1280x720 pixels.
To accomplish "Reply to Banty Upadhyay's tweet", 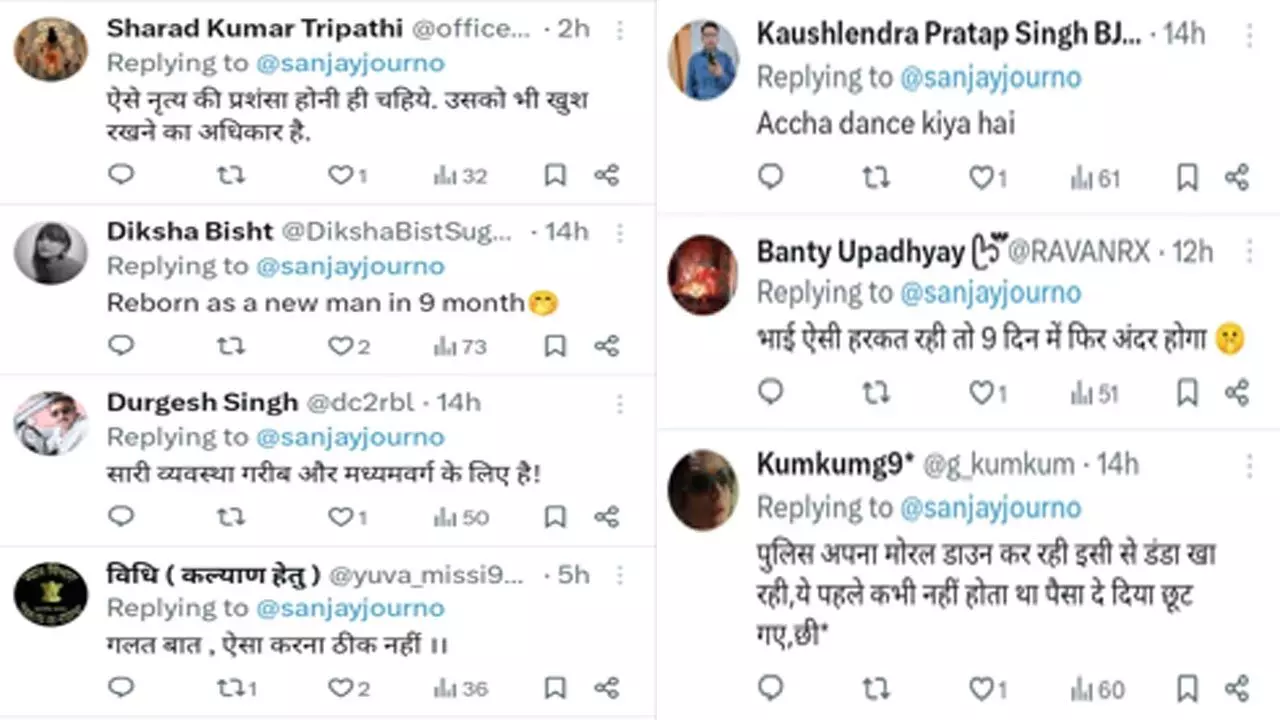I will (x=770, y=392).
